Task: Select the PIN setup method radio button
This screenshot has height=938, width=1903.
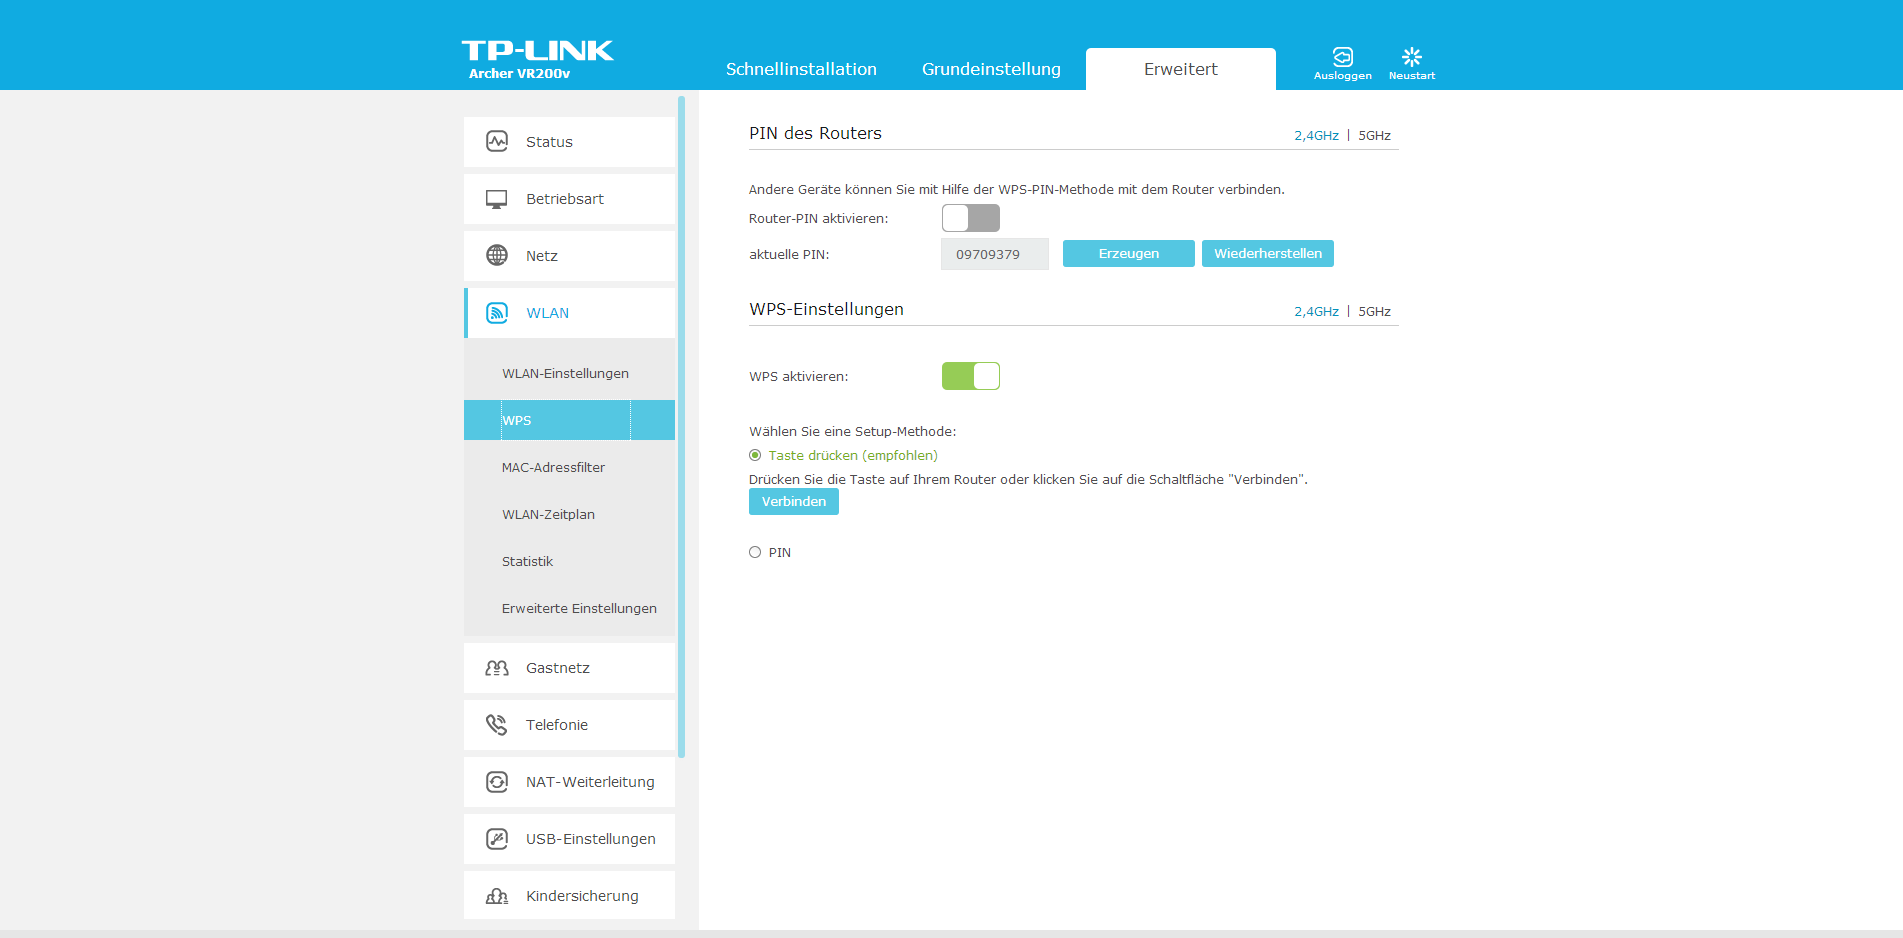Action: click(755, 552)
